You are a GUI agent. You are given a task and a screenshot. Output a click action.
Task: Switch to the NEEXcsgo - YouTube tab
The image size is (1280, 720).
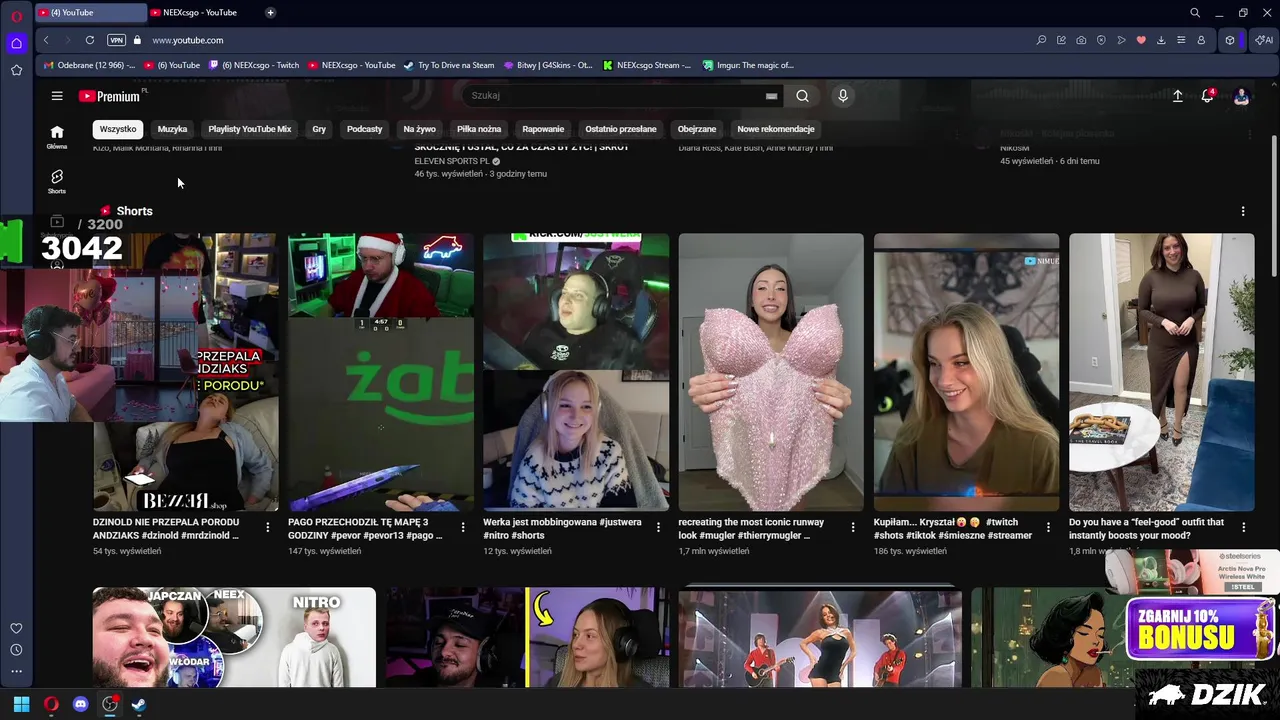point(199,13)
